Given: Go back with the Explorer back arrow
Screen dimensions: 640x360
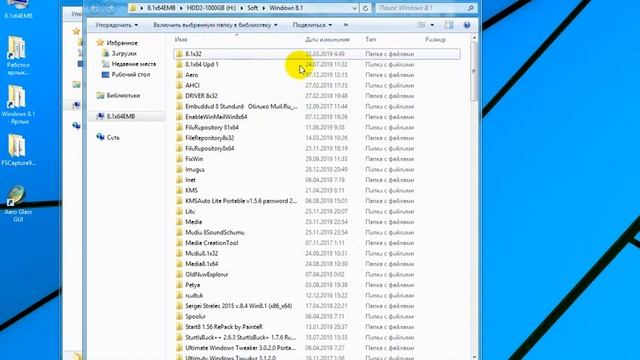Looking at the screenshot, I should pos(94,8).
